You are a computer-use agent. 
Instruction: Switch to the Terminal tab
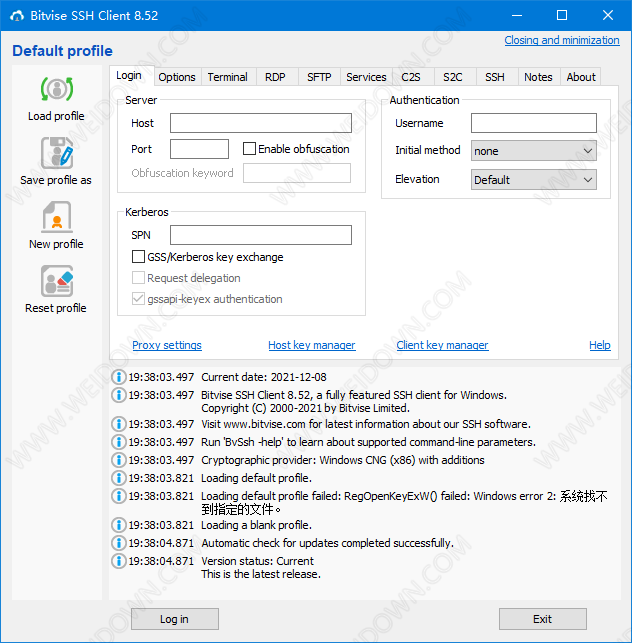228,77
